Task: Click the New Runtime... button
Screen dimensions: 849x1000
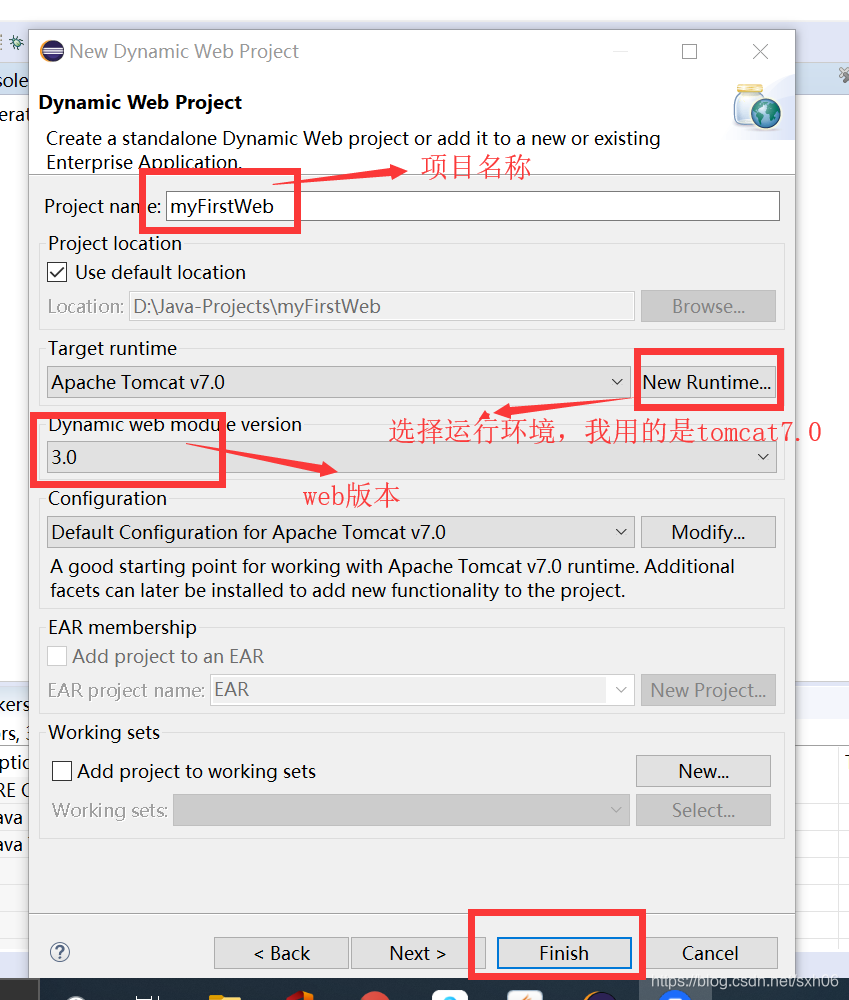Action: pyautogui.click(x=707, y=382)
